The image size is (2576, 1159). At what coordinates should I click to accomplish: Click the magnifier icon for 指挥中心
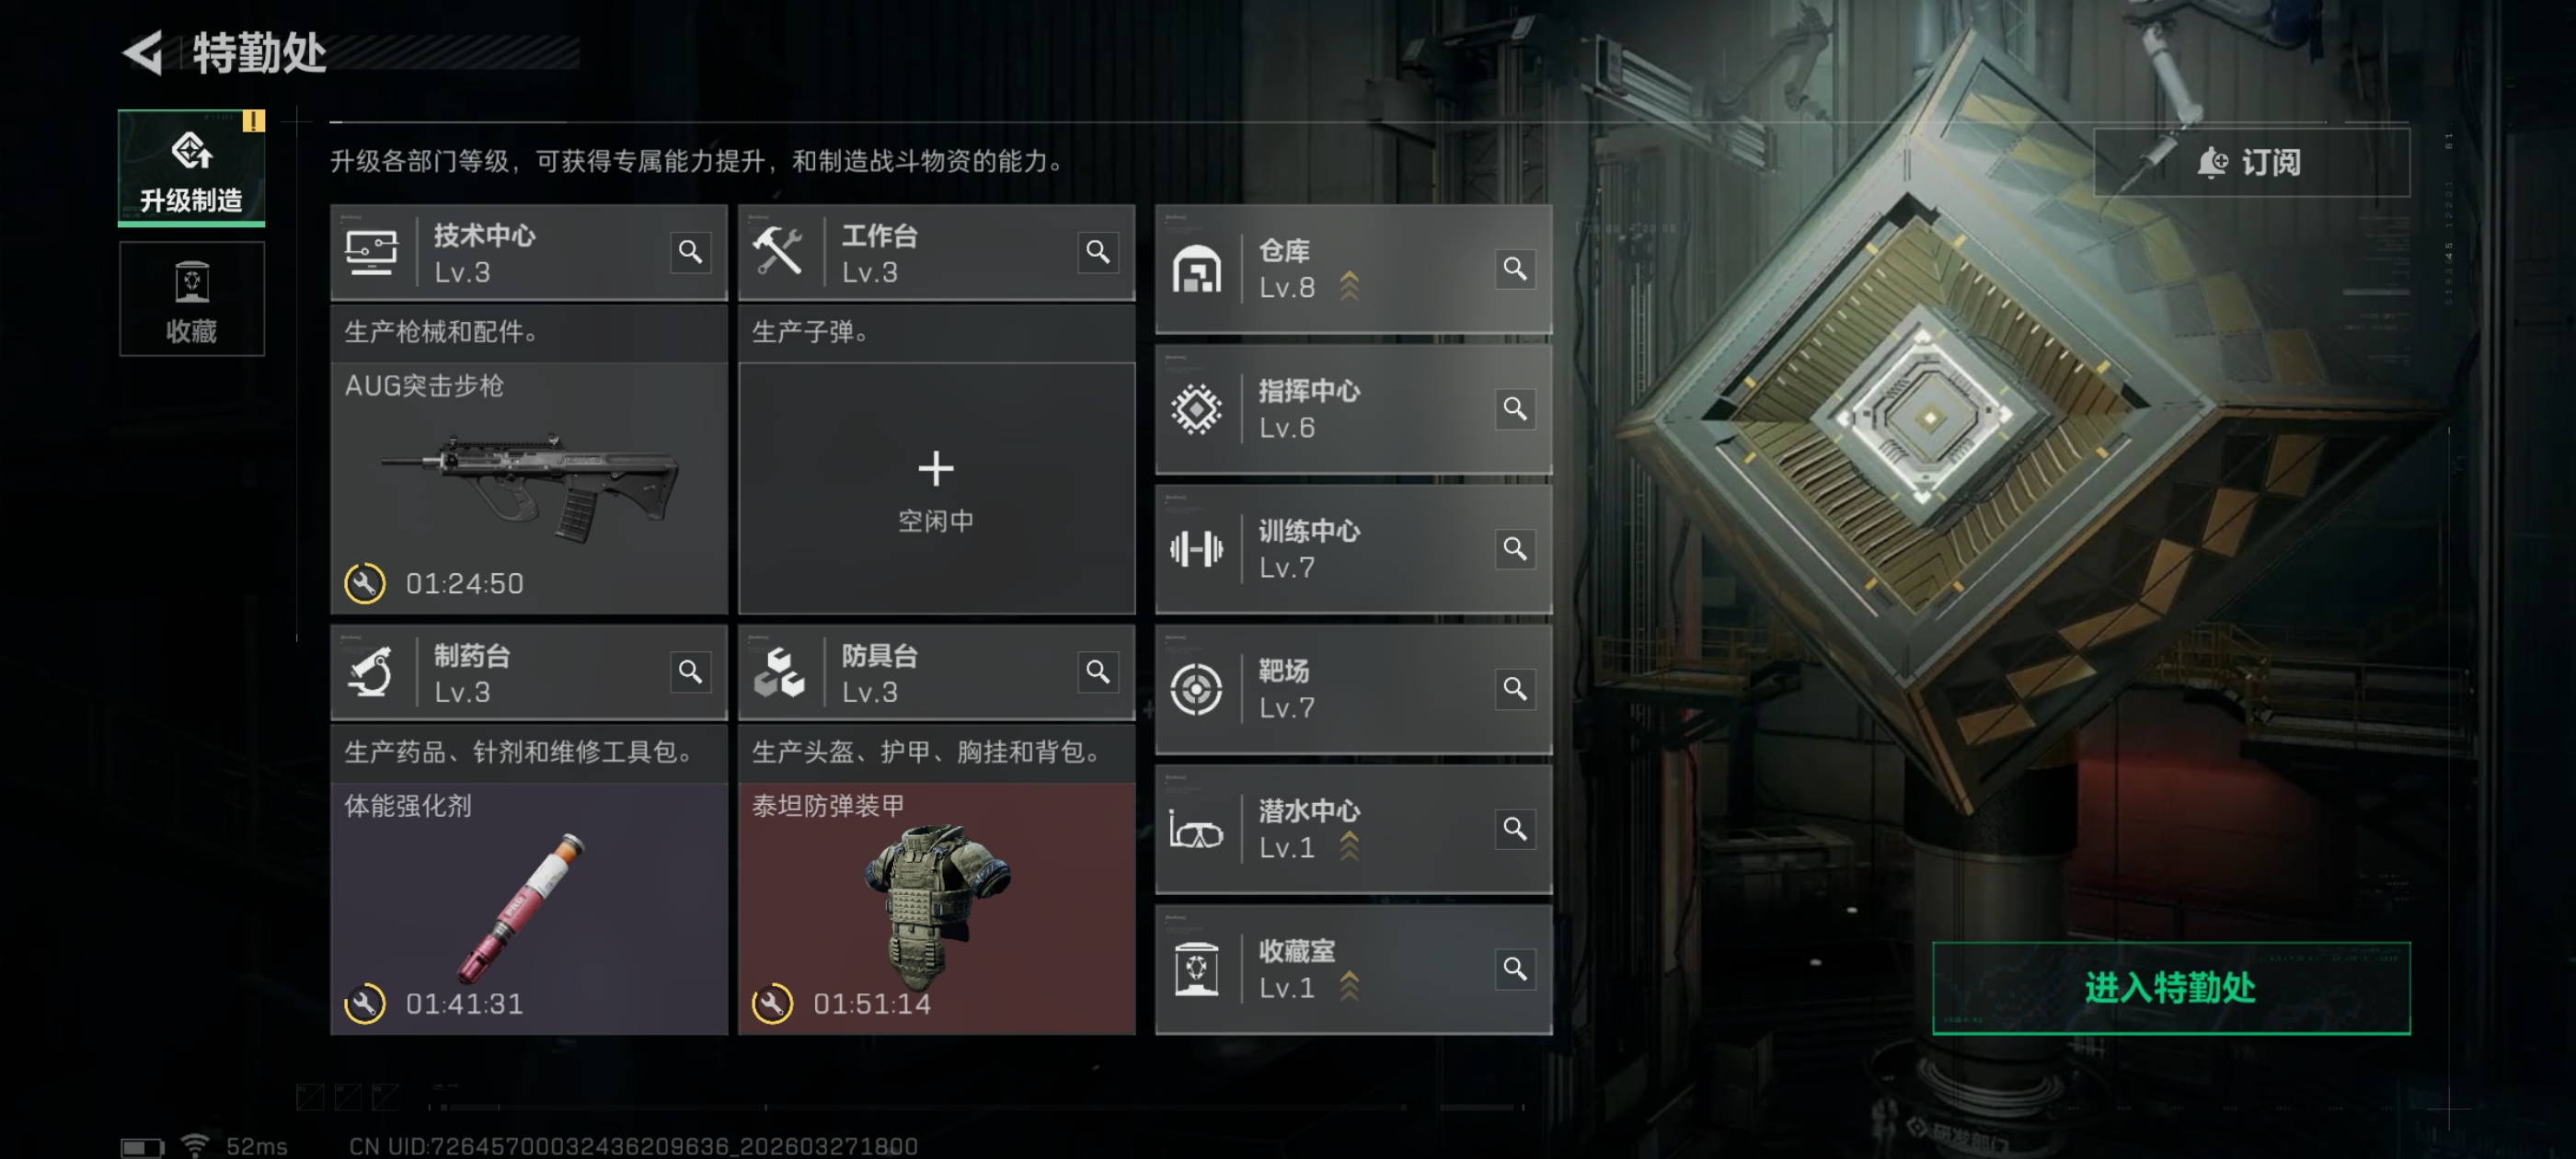pos(1514,409)
